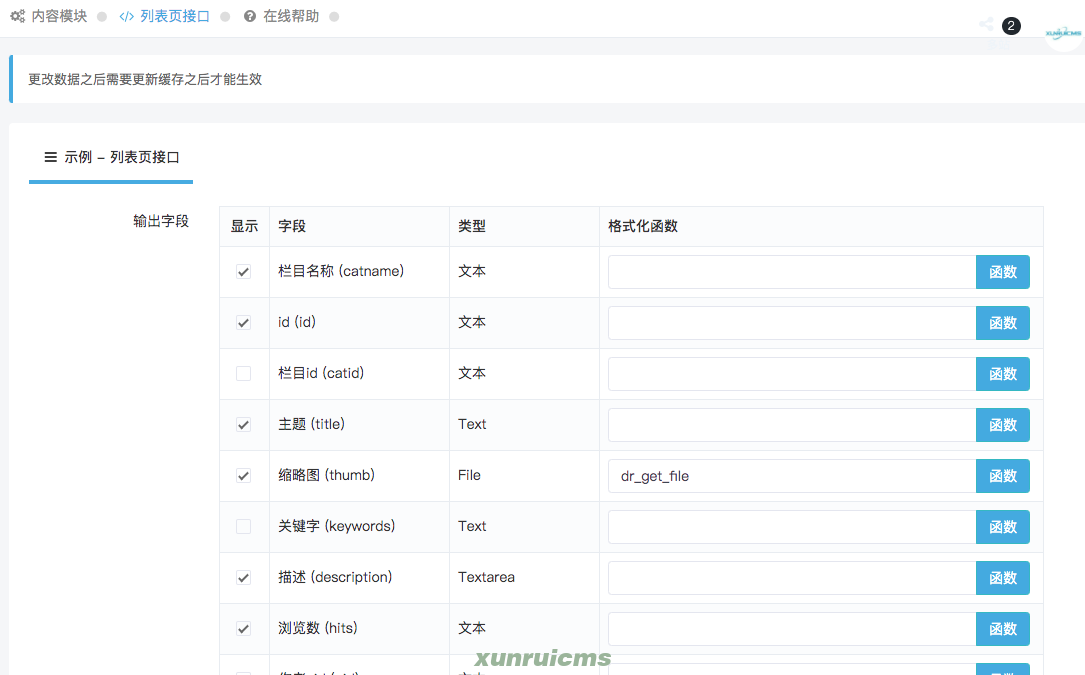Focus the format function field for catname

tap(792, 272)
